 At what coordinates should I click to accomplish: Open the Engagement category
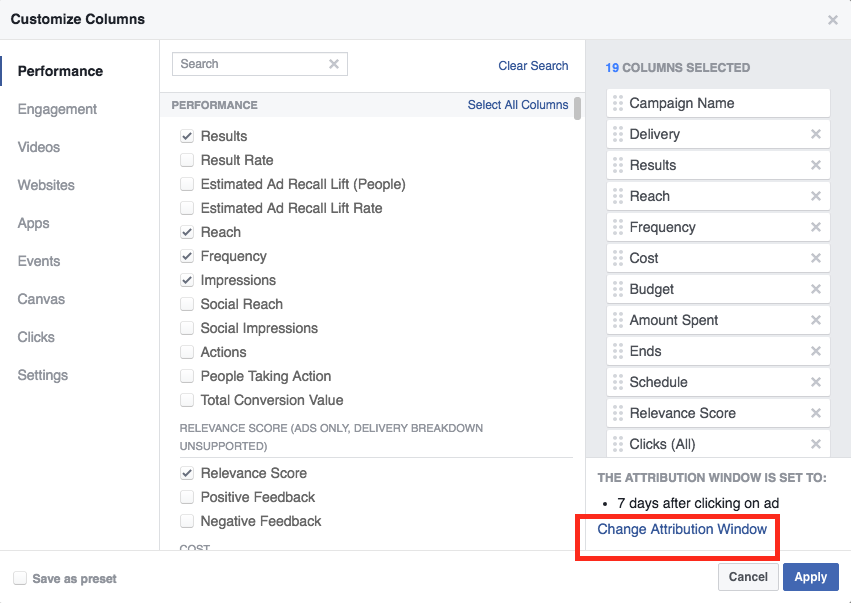(57, 109)
